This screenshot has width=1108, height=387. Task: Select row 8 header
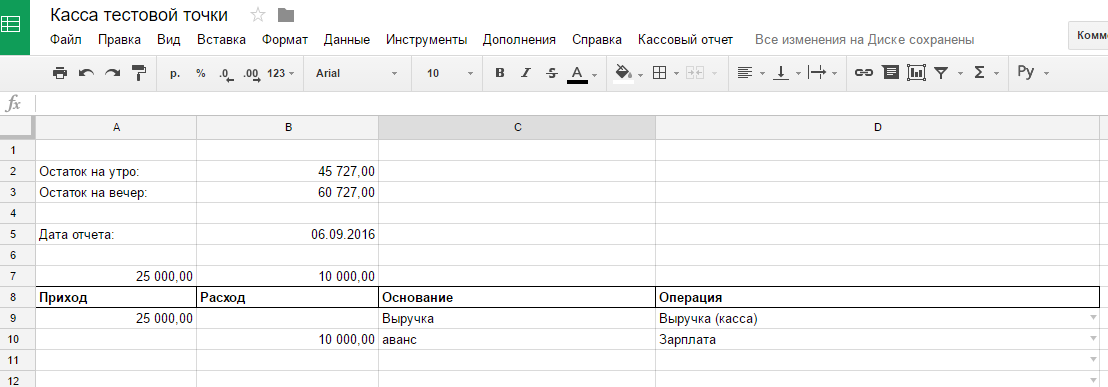pos(17,297)
